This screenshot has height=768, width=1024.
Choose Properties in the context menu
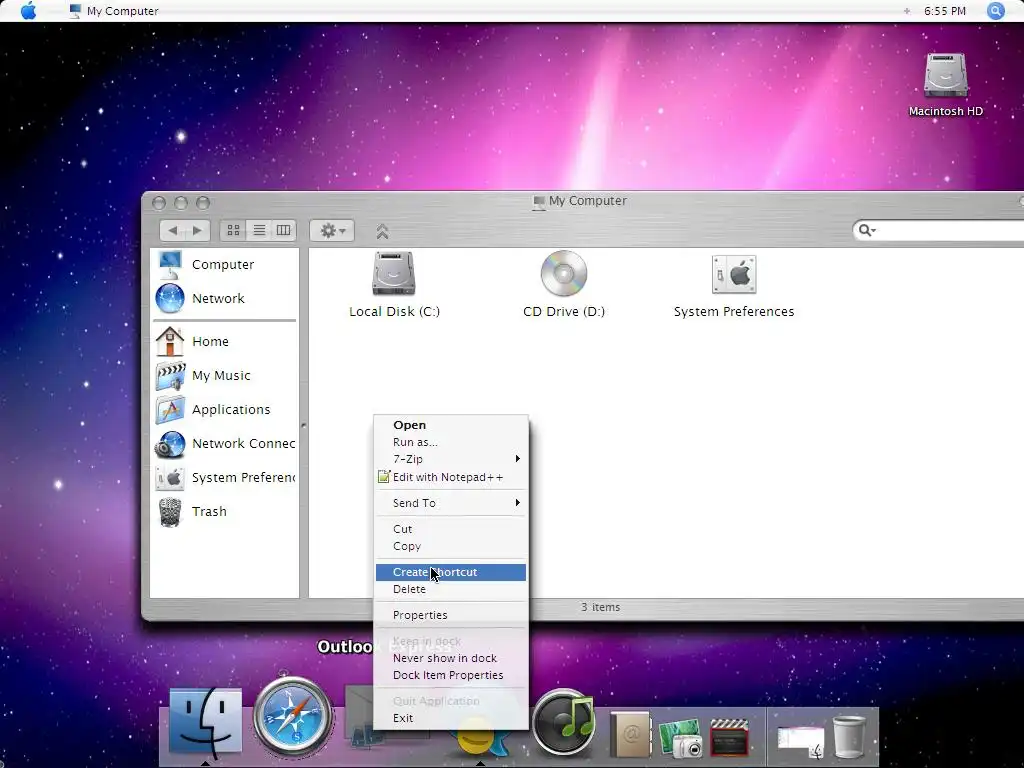451,615
